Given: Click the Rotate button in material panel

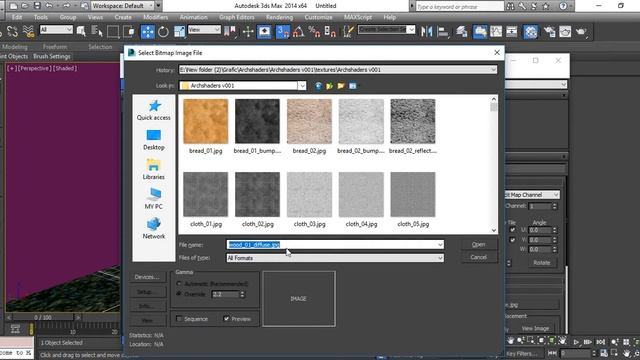Looking at the screenshot, I should pyautogui.click(x=542, y=262).
